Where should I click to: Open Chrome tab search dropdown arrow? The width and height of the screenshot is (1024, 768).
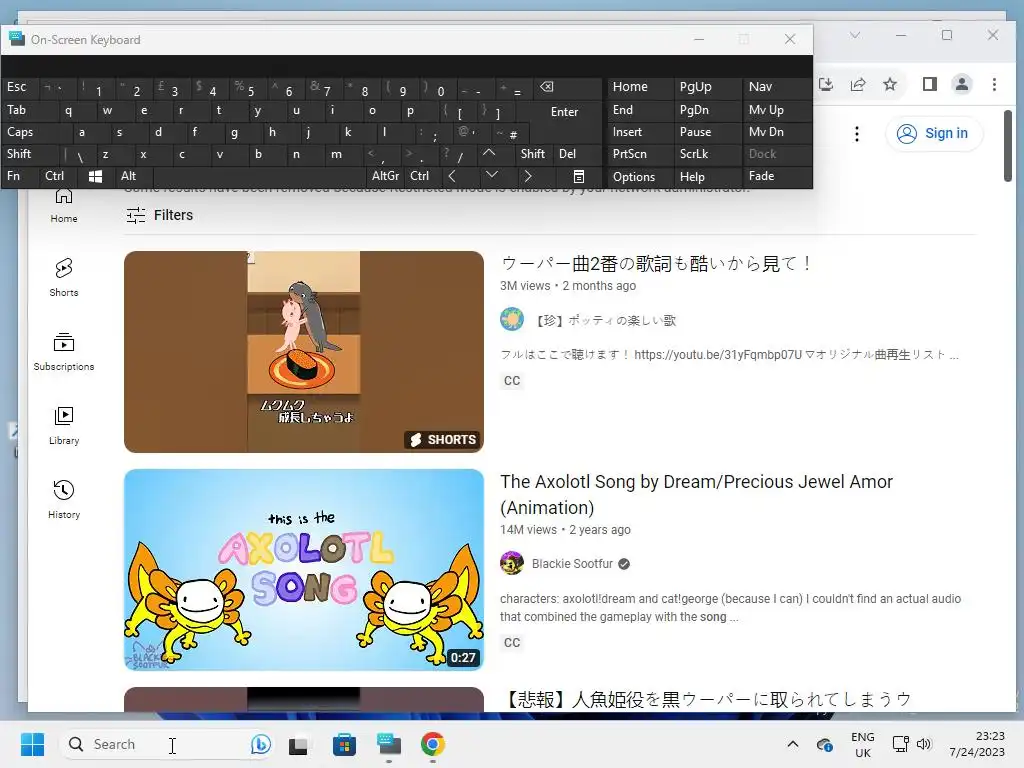(x=854, y=35)
